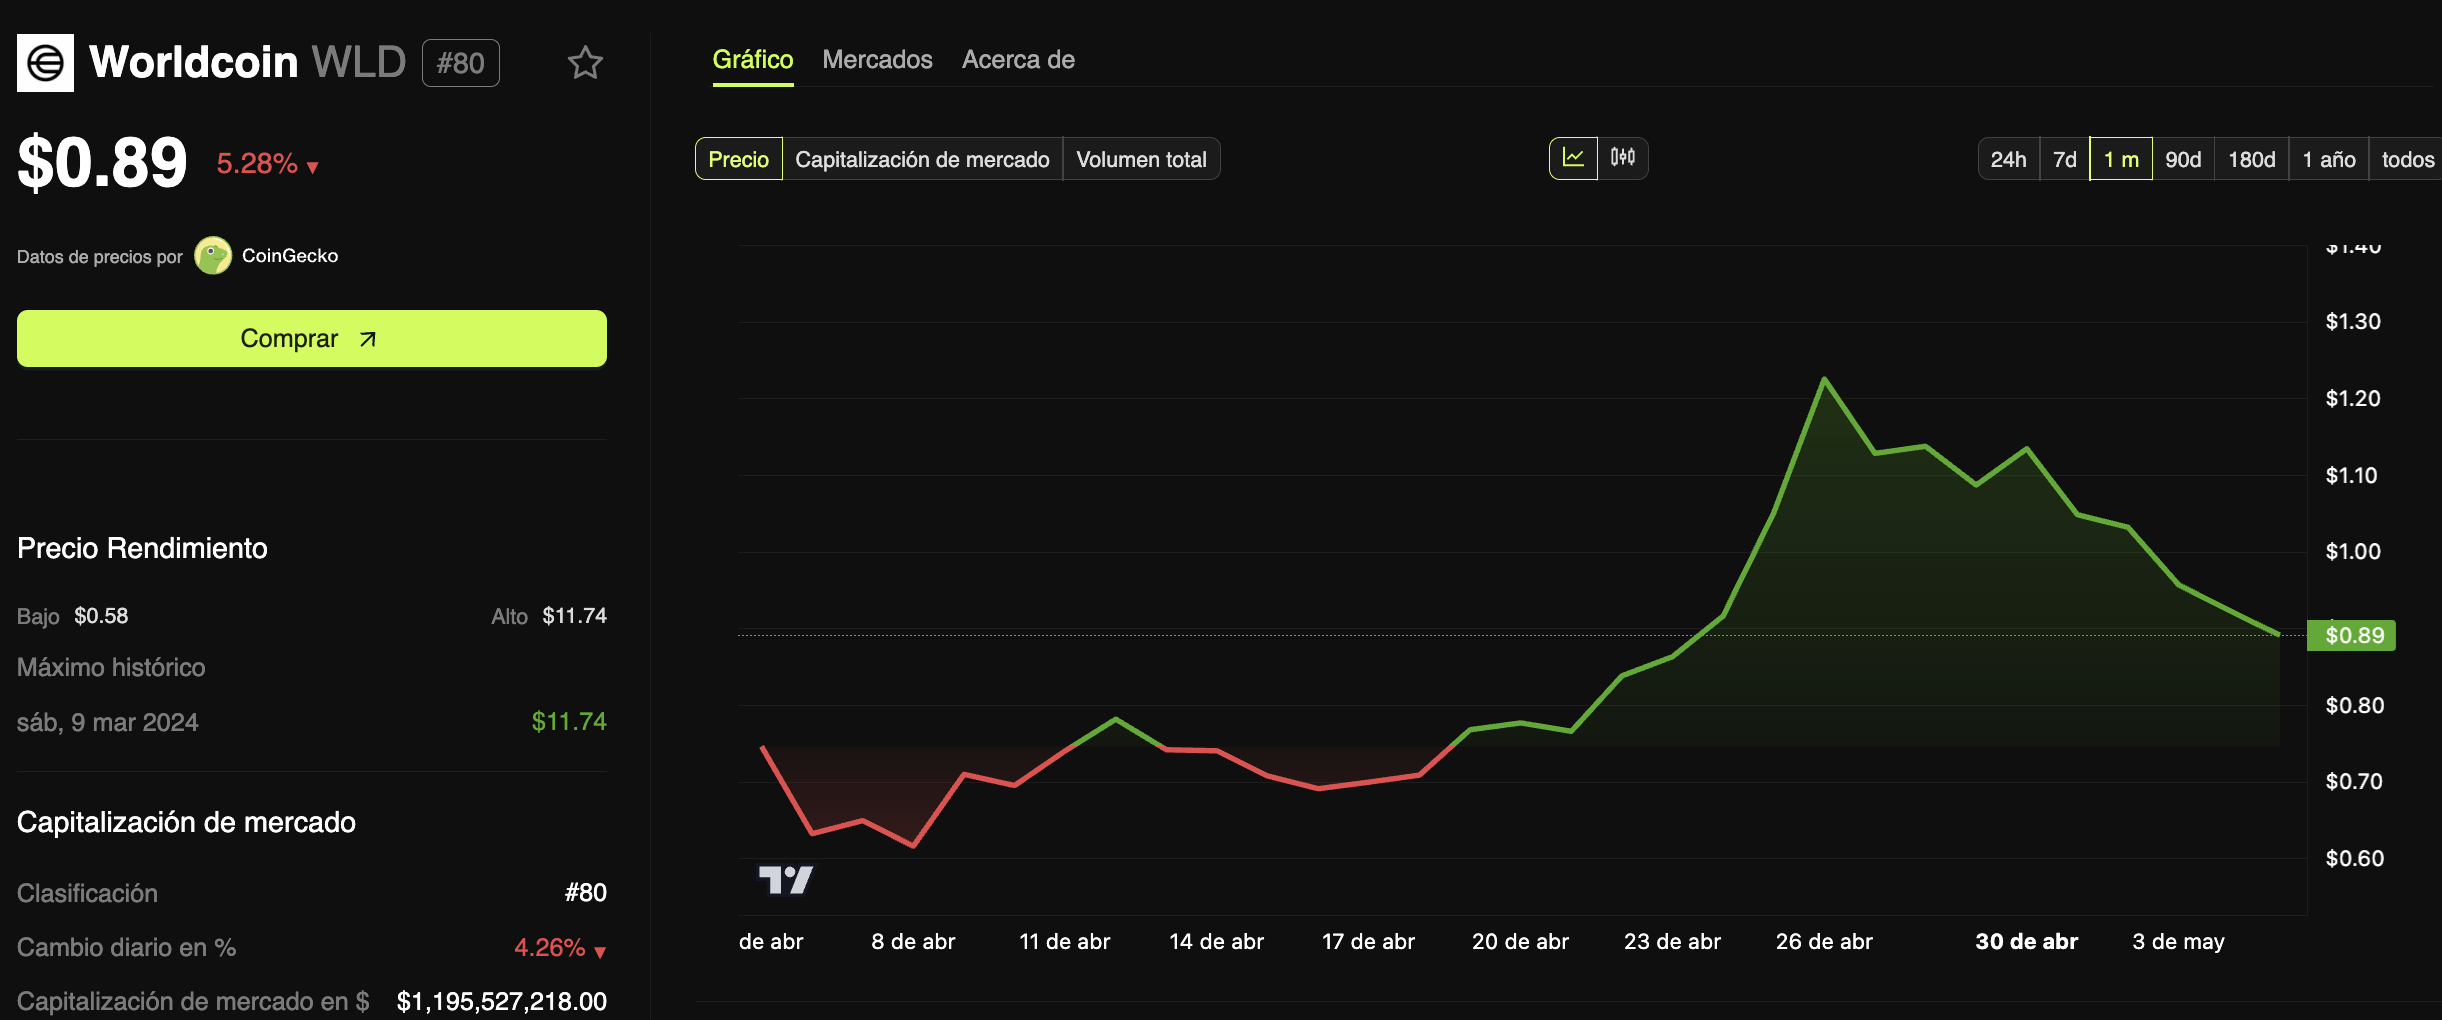Click the #80 rank badge
Viewport: 2442px width, 1020px height.
click(x=461, y=63)
